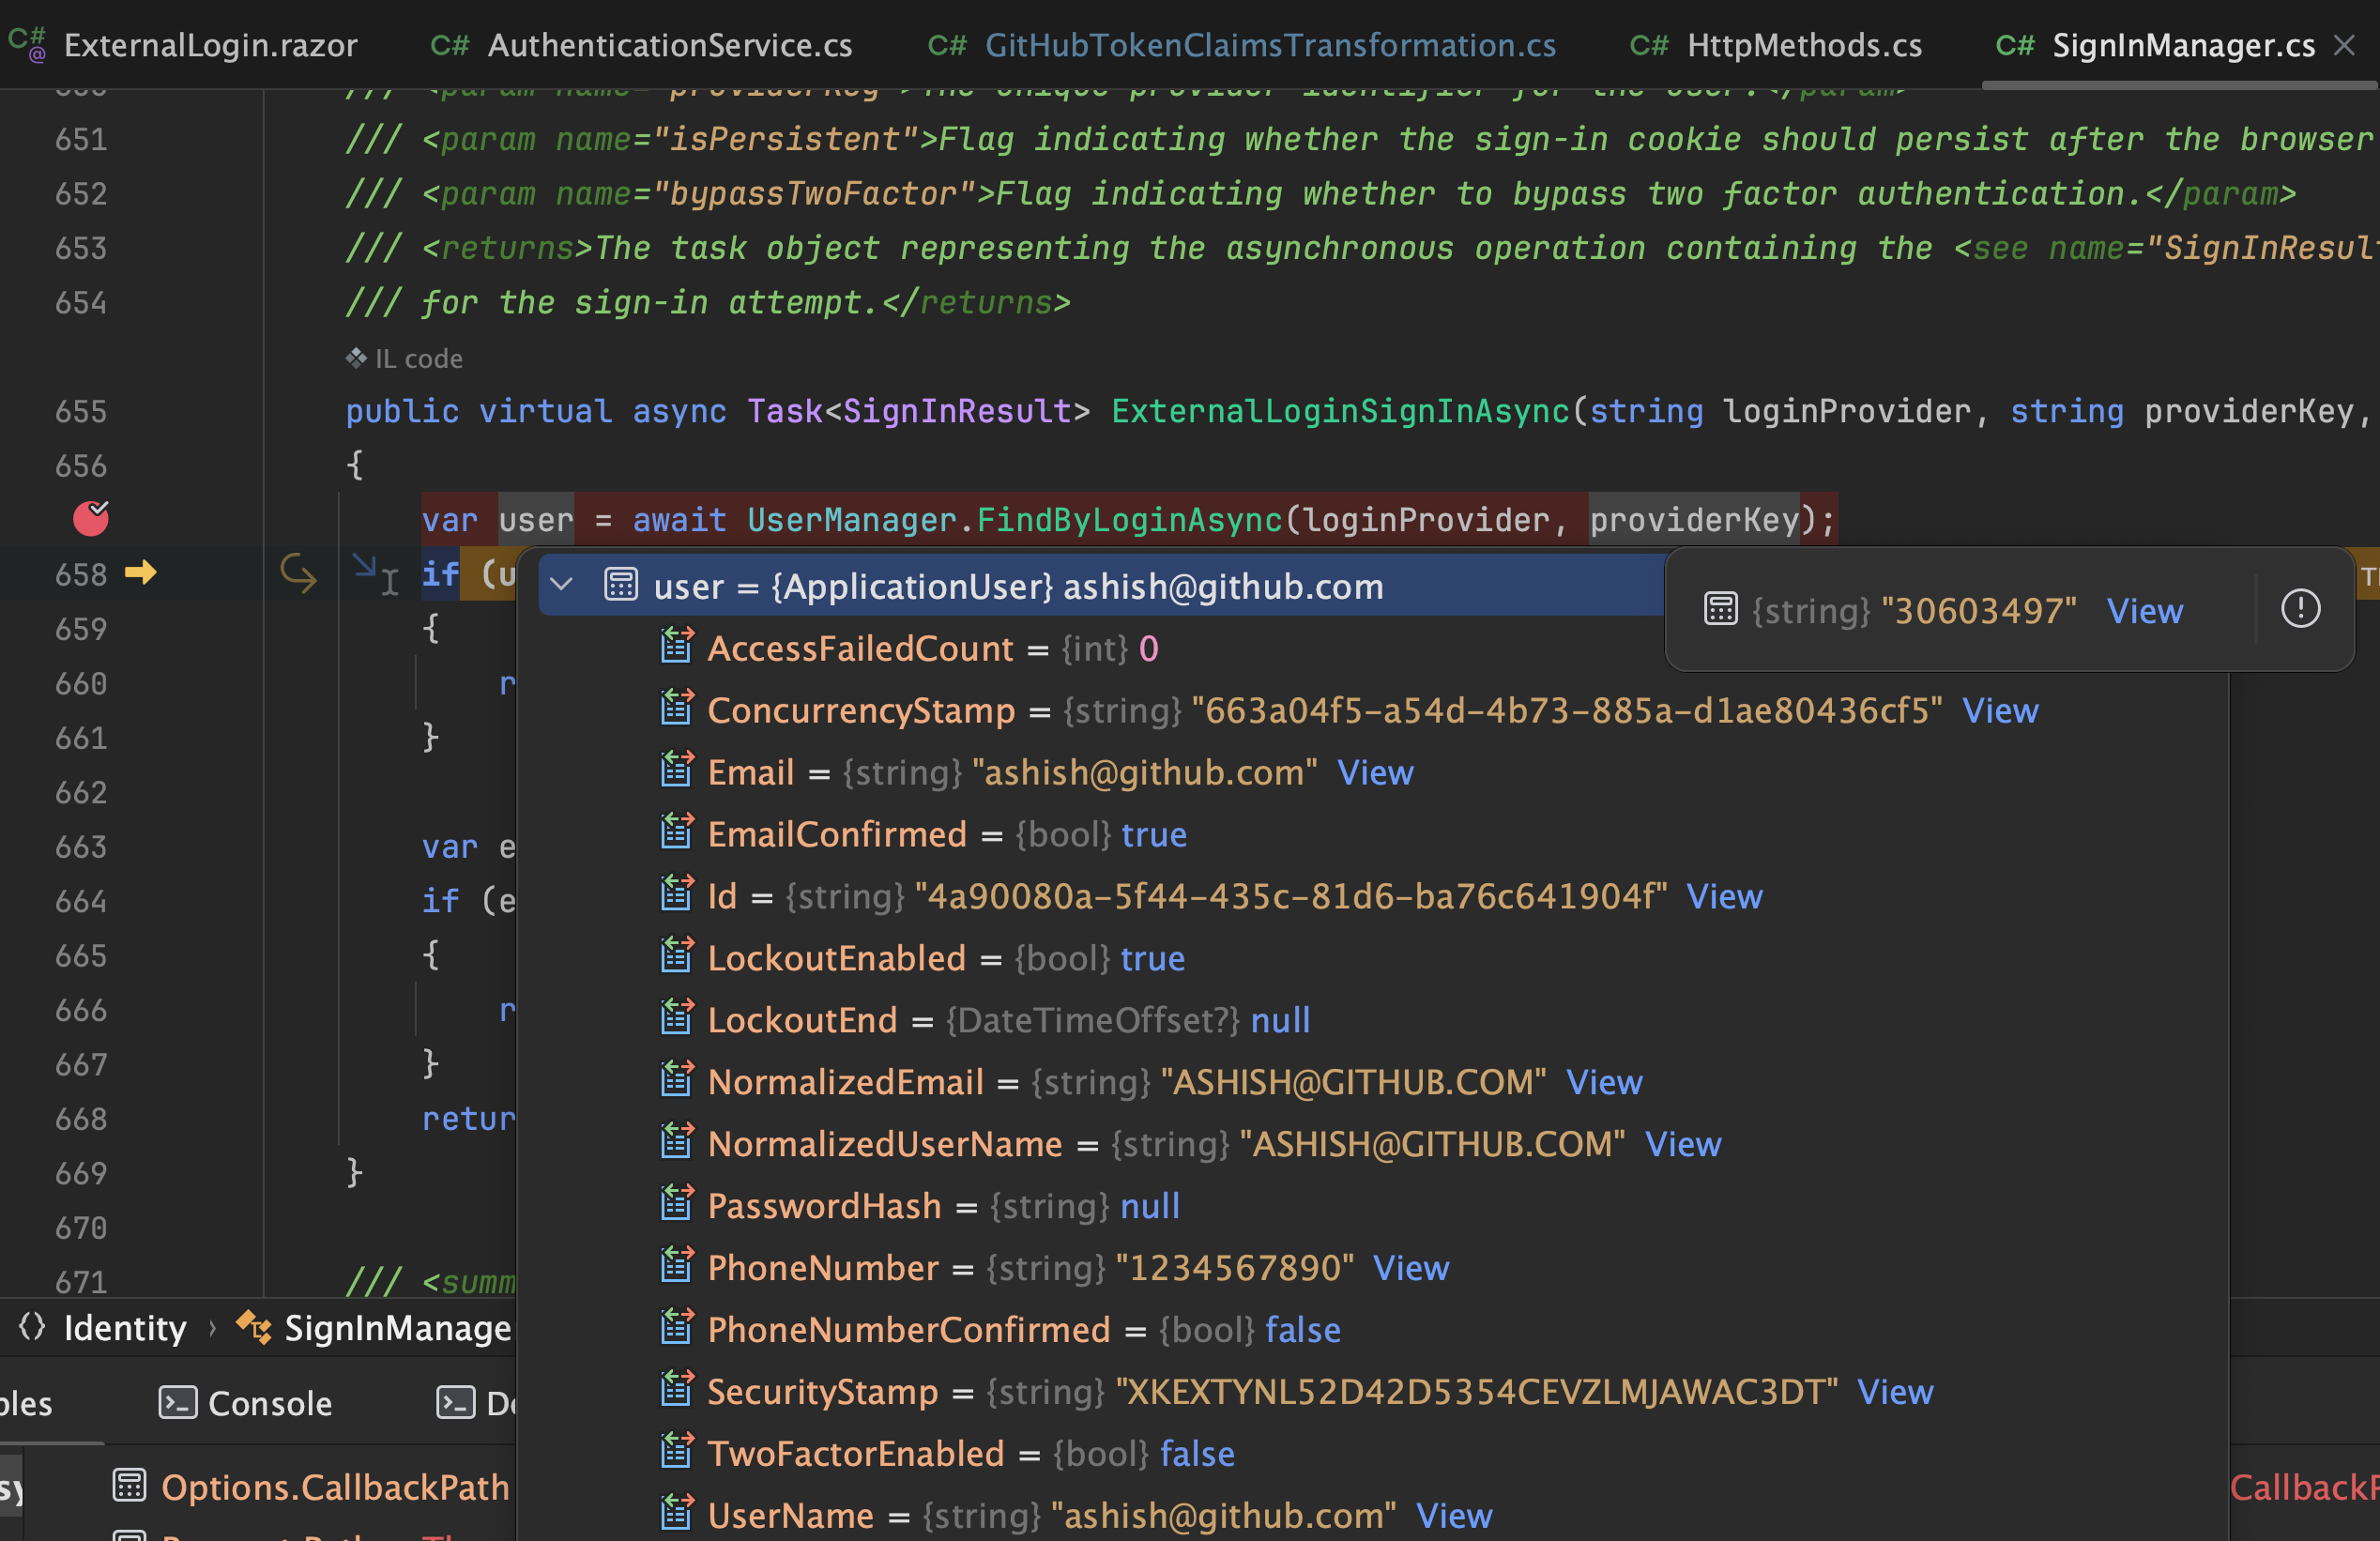This screenshot has width=2380, height=1541.
Task: Open the HttpMethods.cs tab
Action: (1803, 44)
